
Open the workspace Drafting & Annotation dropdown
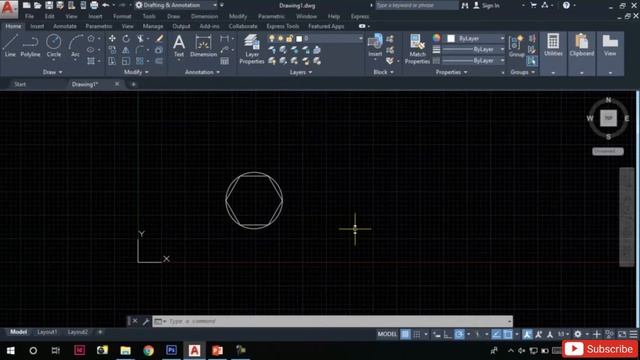(x=178, y=5)
